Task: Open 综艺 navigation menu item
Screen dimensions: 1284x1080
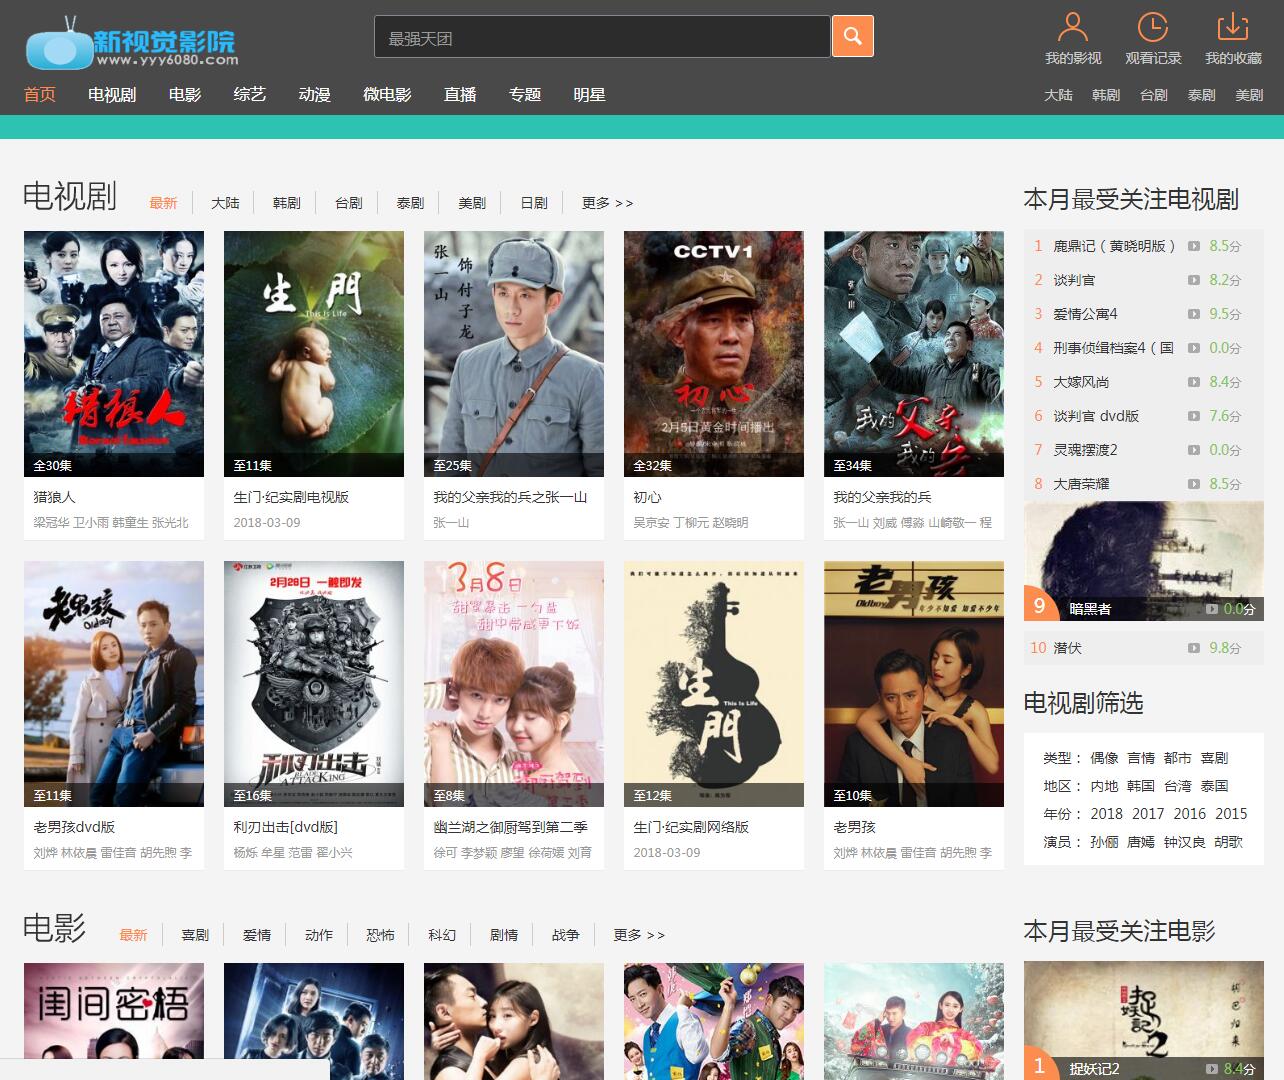Action: 250,95
